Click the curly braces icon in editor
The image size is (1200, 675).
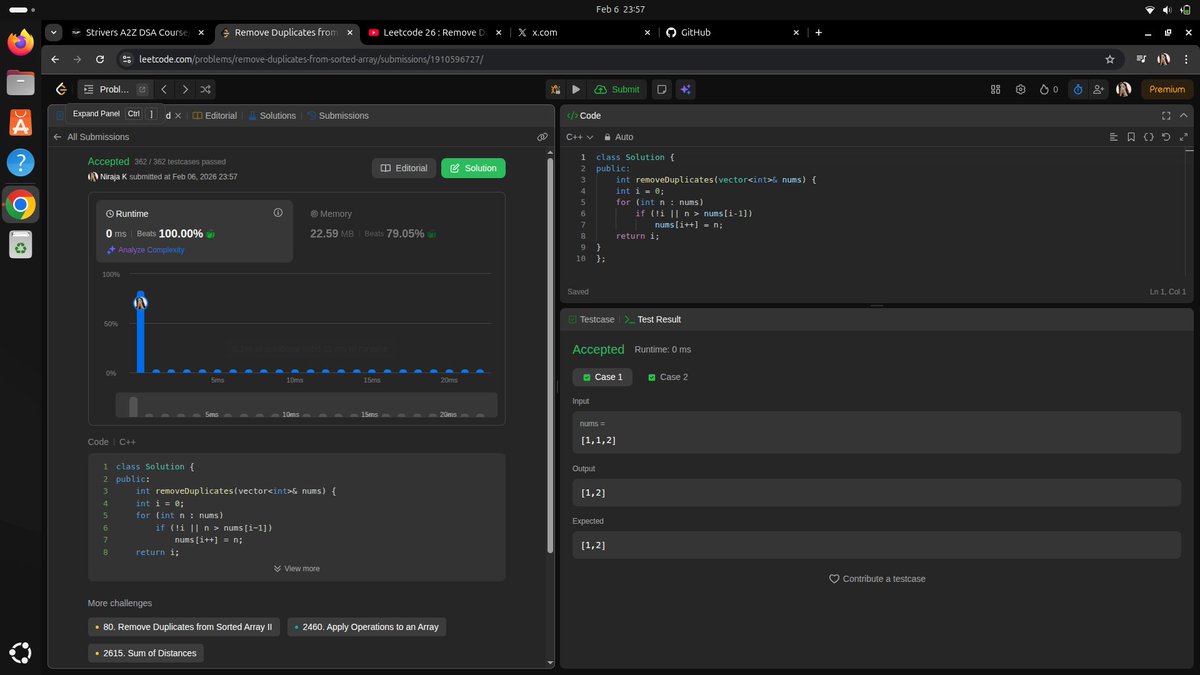(1149, 137)
